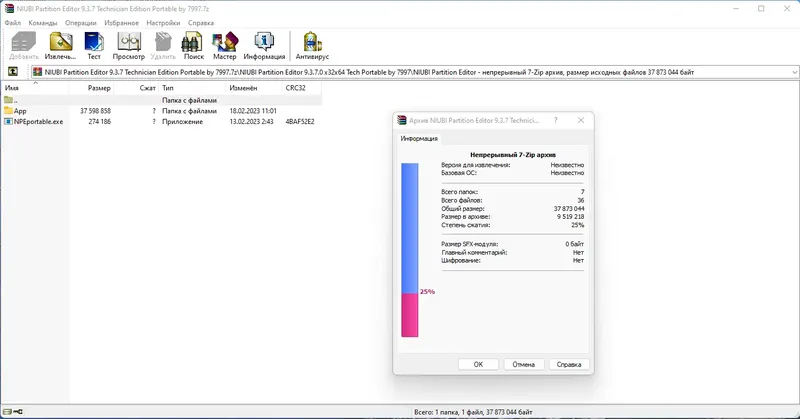The height and width of the screenshot is (419, 800).
Task: Click the archive path address field
Action: point(414,72)
